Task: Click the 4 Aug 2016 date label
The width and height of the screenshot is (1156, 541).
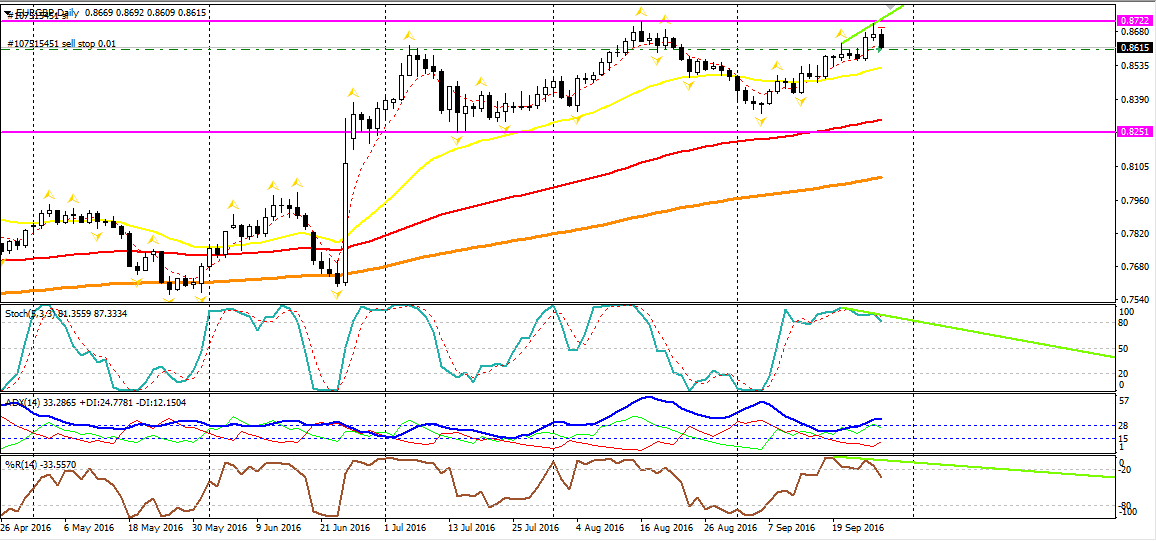Action: pos(600,528)
